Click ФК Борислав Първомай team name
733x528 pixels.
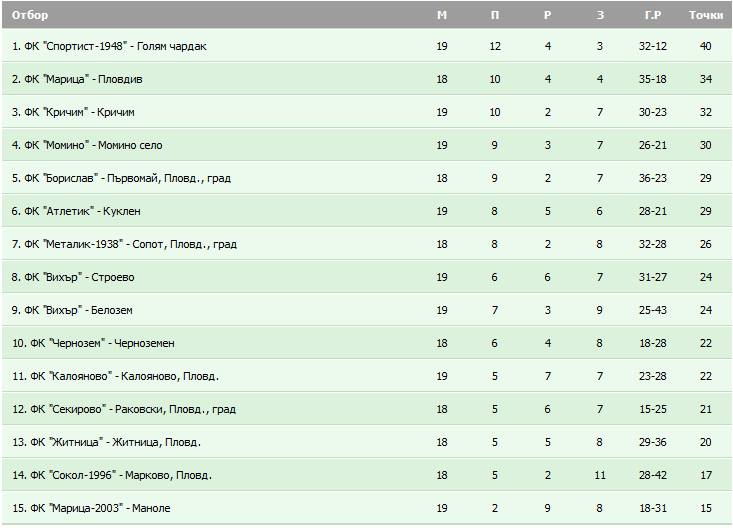tap(121, 178)
